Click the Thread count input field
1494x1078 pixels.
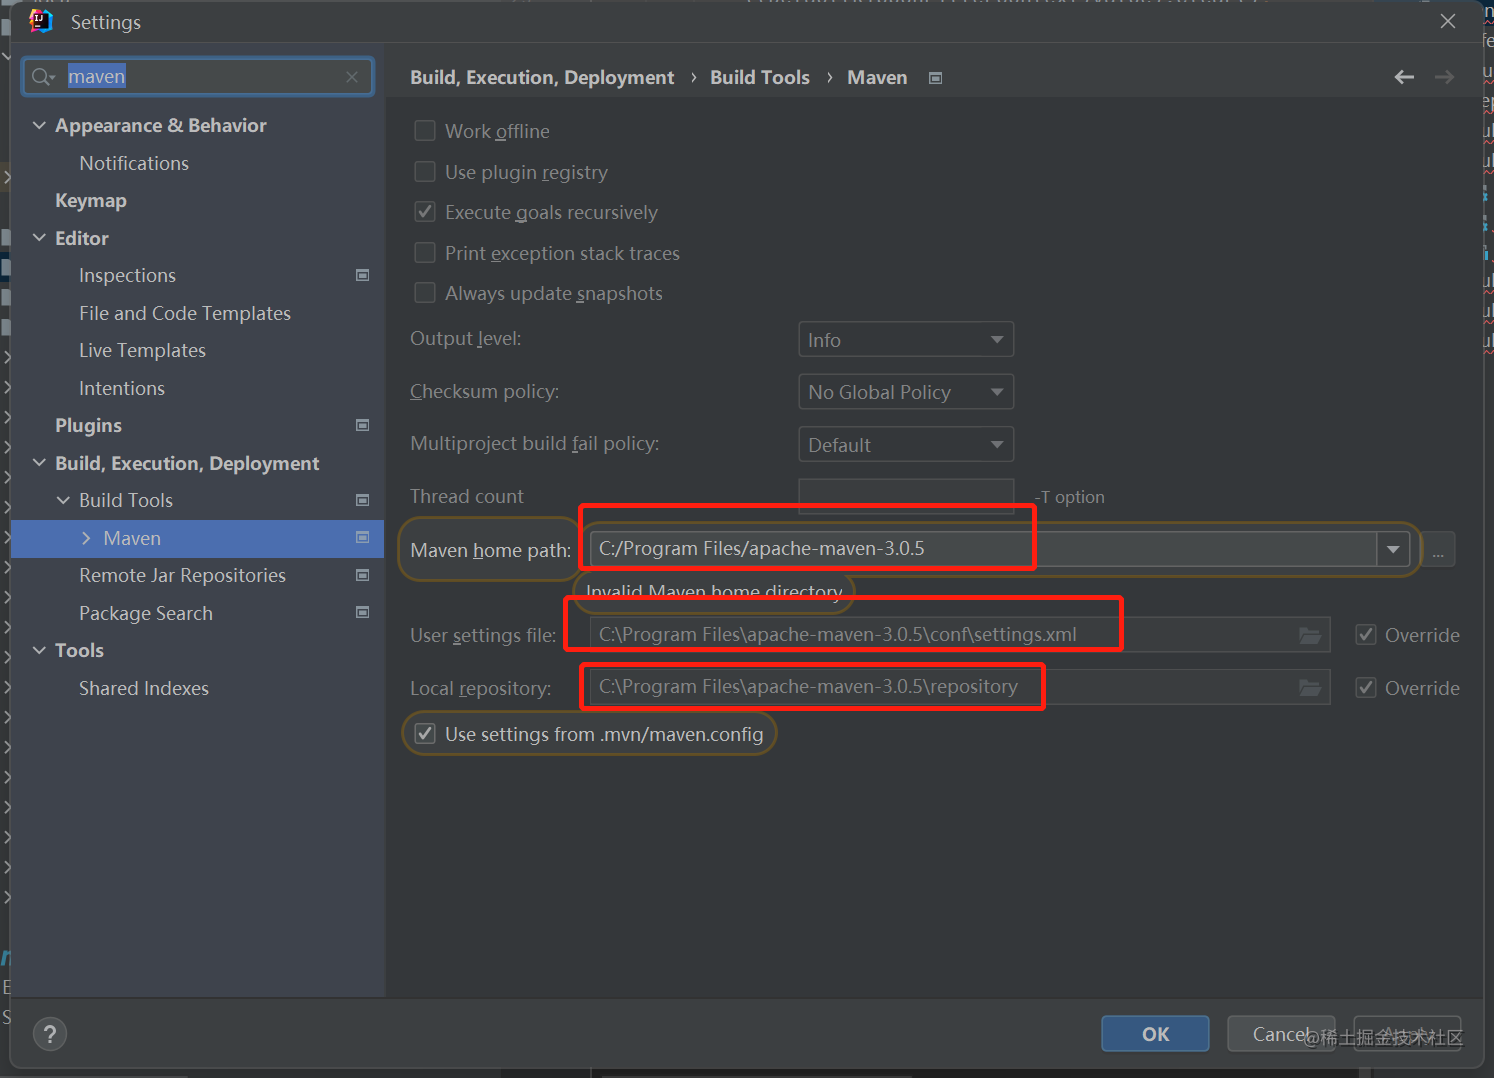(x=906, y=496)
